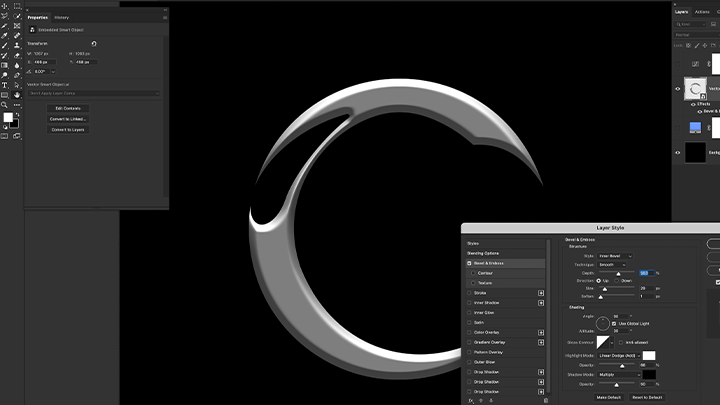Enable the Satin effect checkbox
Viewport: 720px width, 405px height.
click(469, 322)
